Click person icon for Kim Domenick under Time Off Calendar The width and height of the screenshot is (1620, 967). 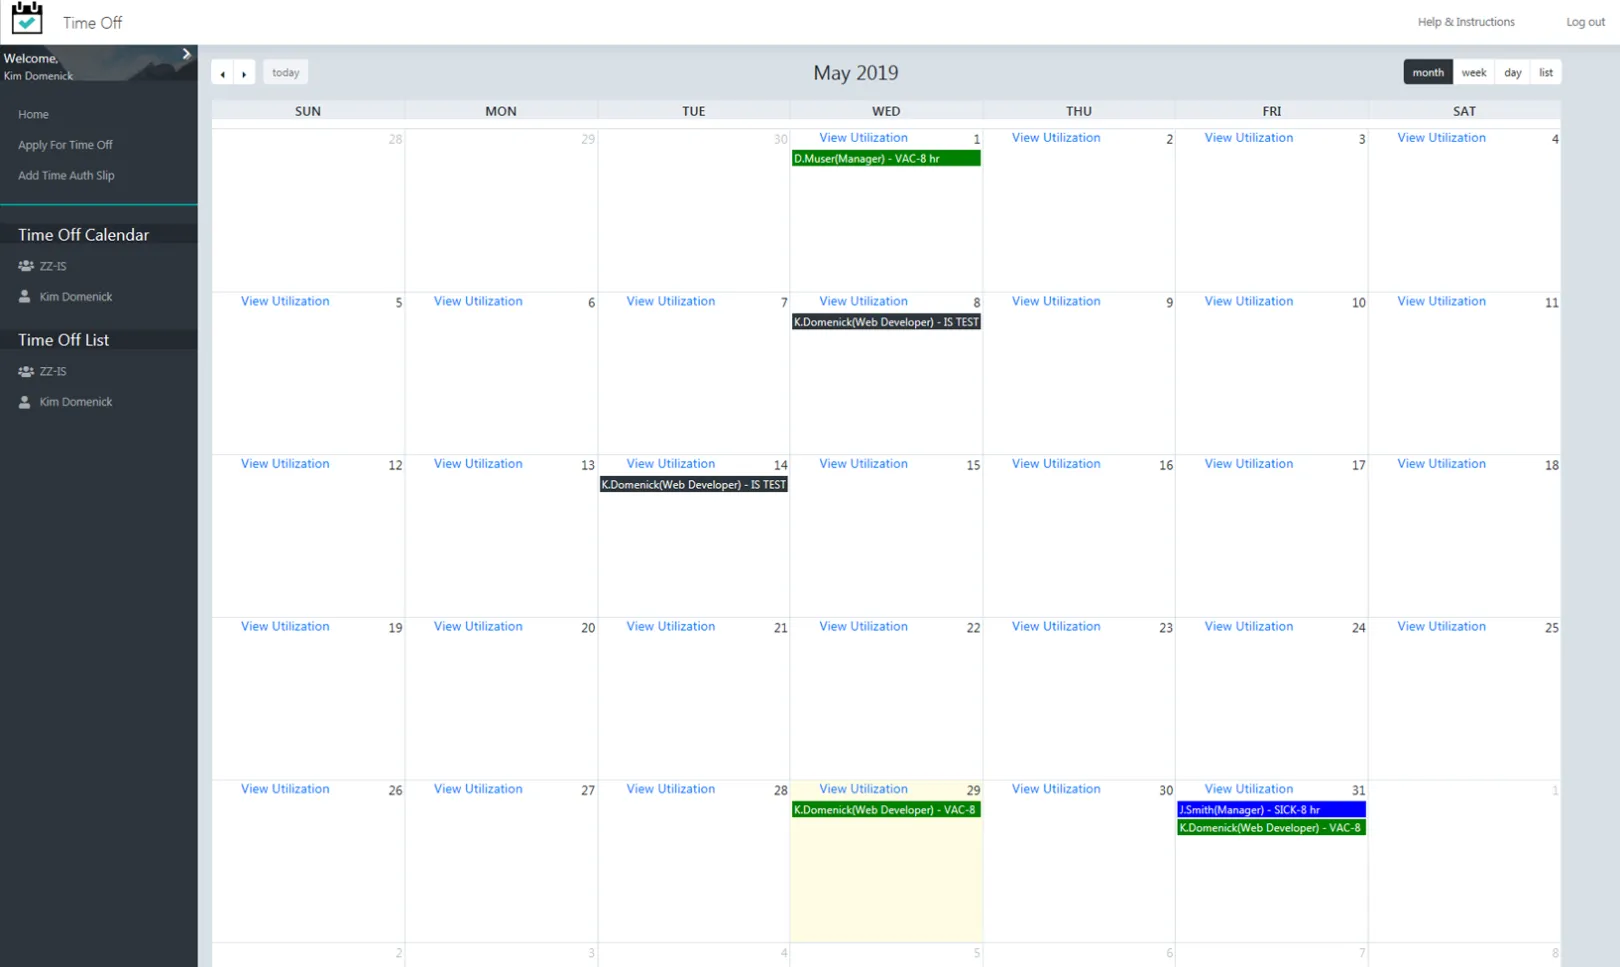coord(25,296)
